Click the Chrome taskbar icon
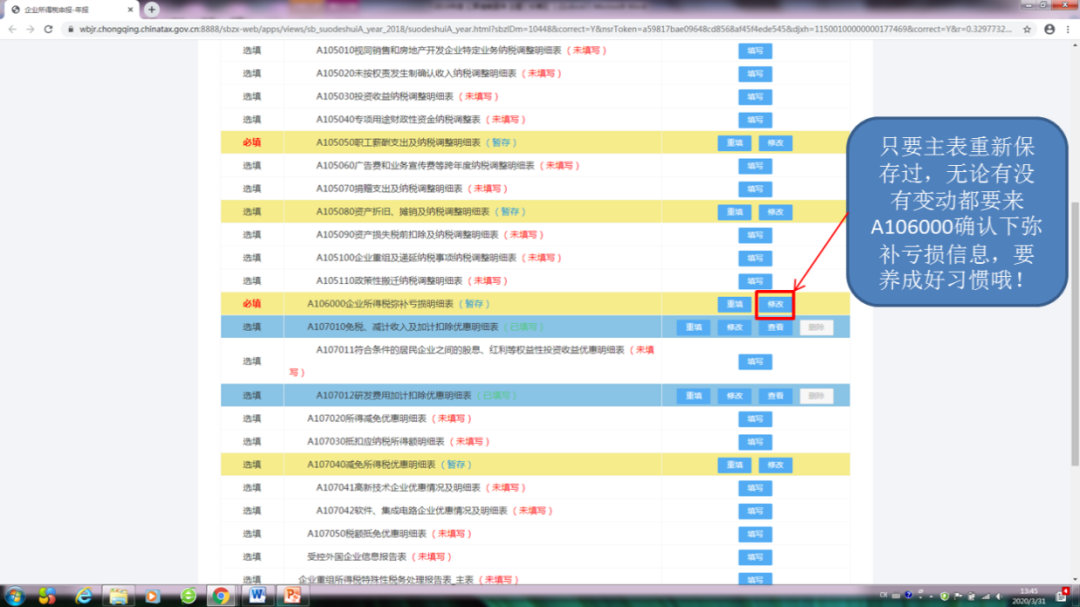Viewport: 1080px width, 607px height. coord(221,596)
